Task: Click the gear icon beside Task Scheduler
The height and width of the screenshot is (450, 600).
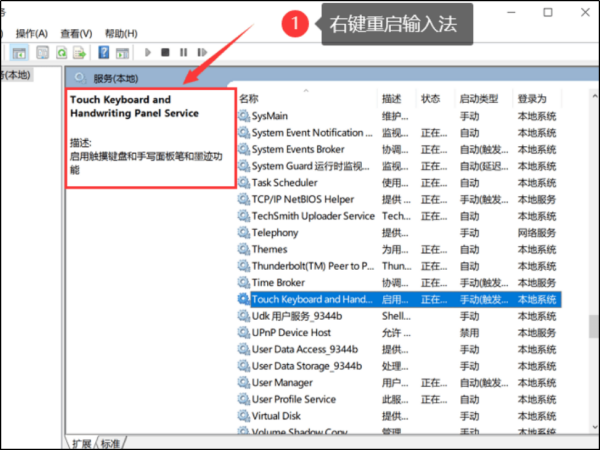Action: (243, 182)
